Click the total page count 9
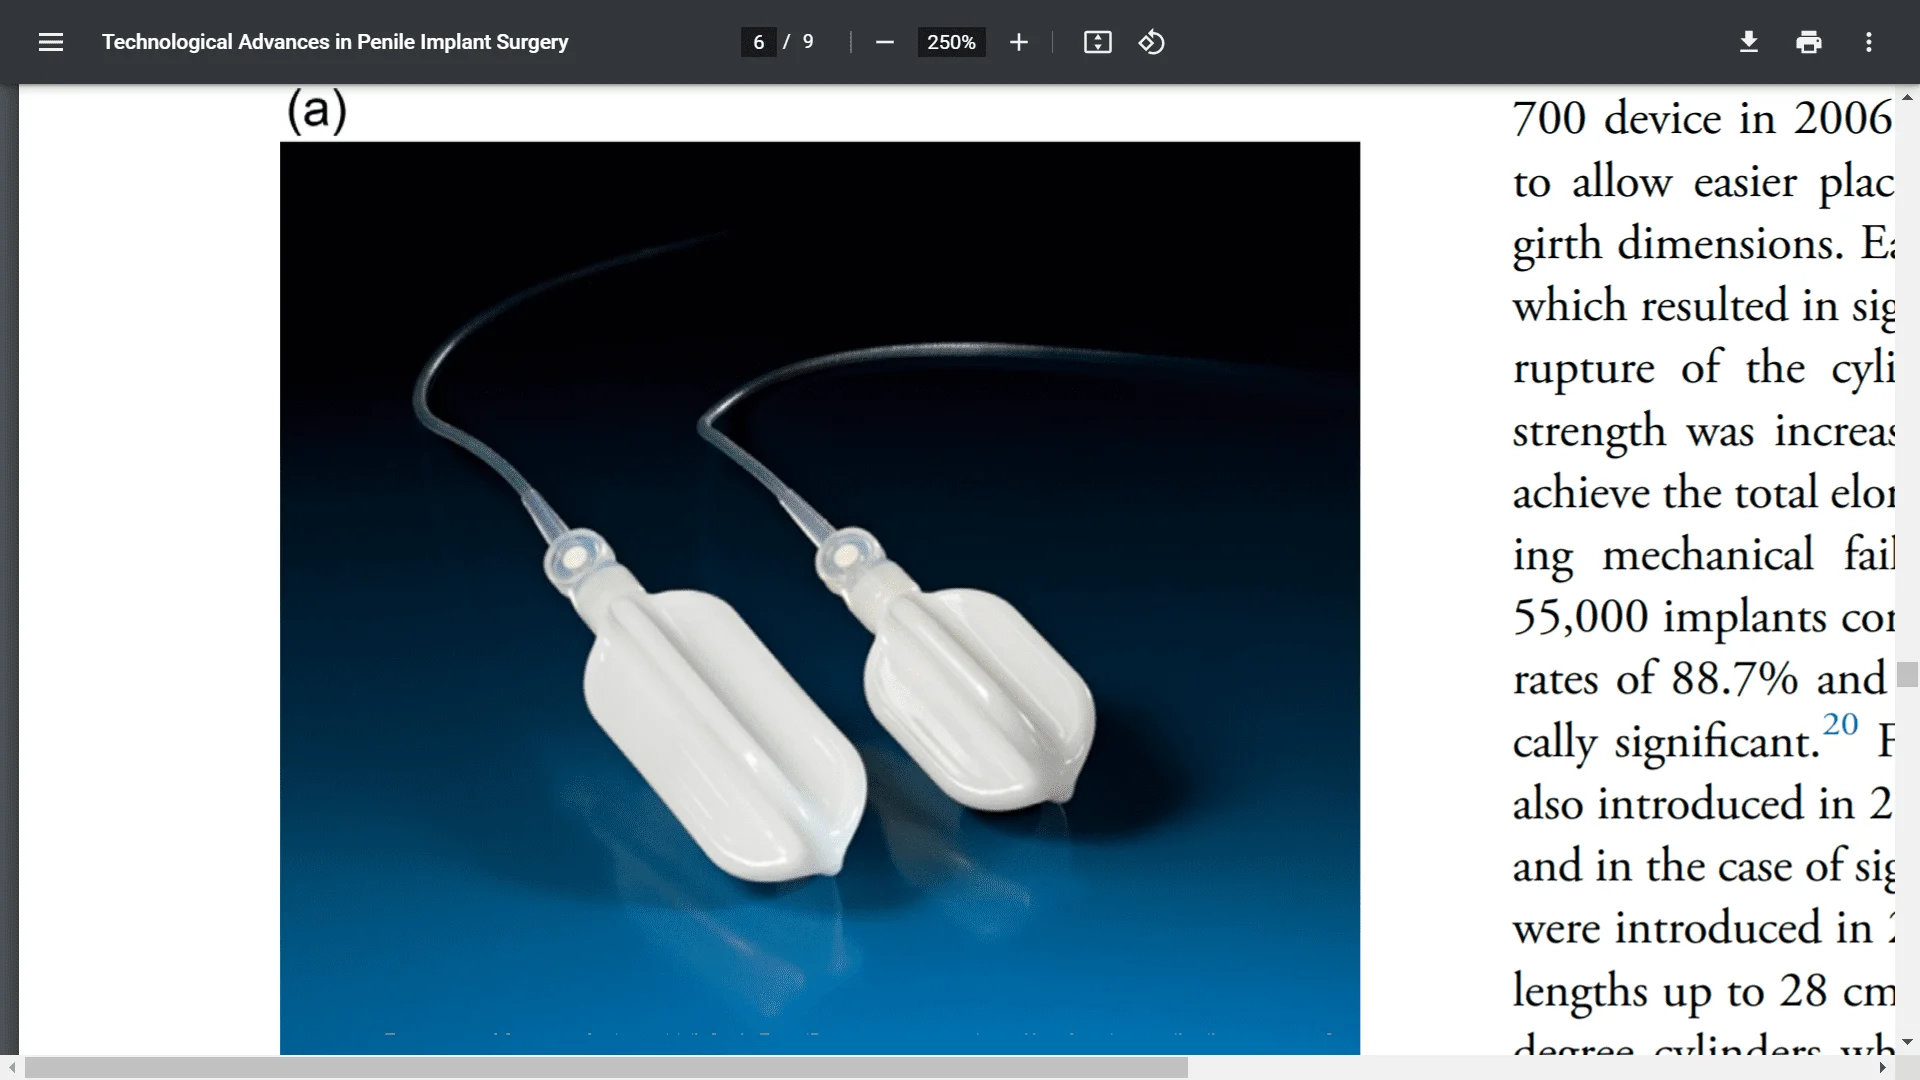 (808, 42)
